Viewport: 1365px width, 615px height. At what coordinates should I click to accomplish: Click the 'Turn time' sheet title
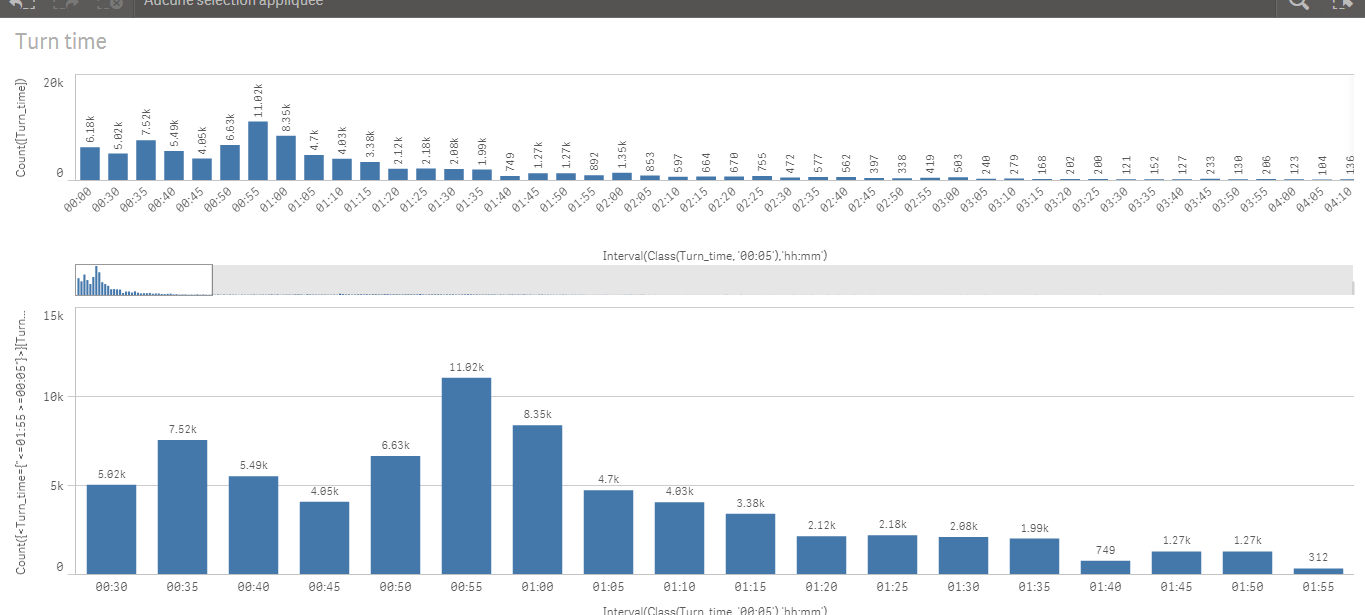[x=61, y=42]
